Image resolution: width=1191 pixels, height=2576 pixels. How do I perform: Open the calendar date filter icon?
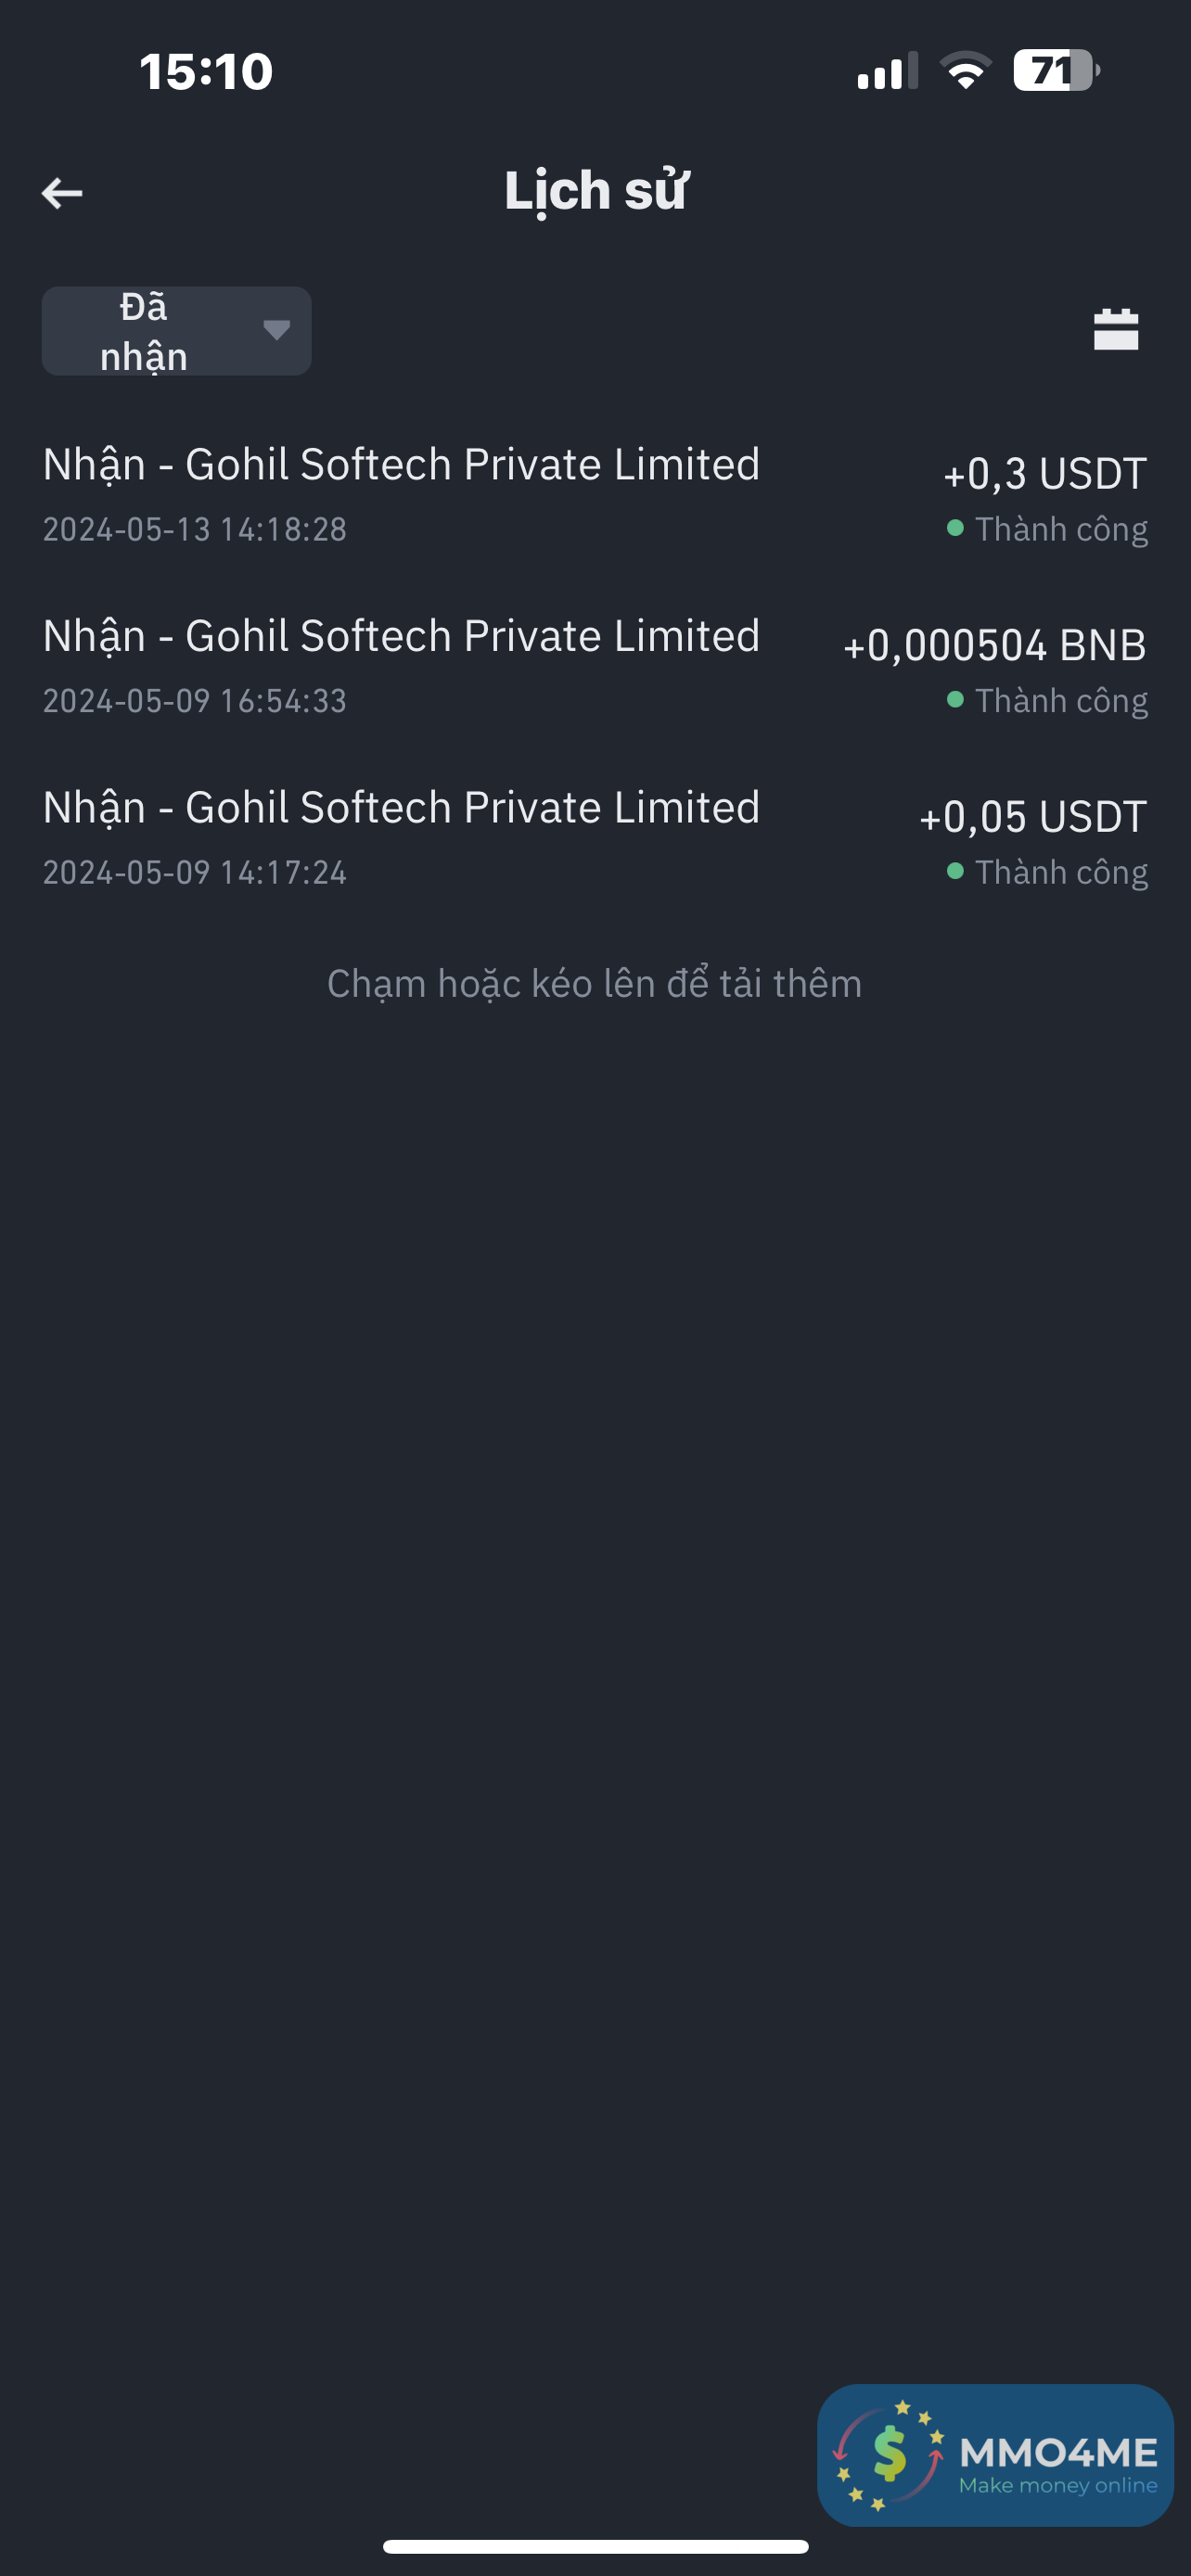coord(1115,329)
